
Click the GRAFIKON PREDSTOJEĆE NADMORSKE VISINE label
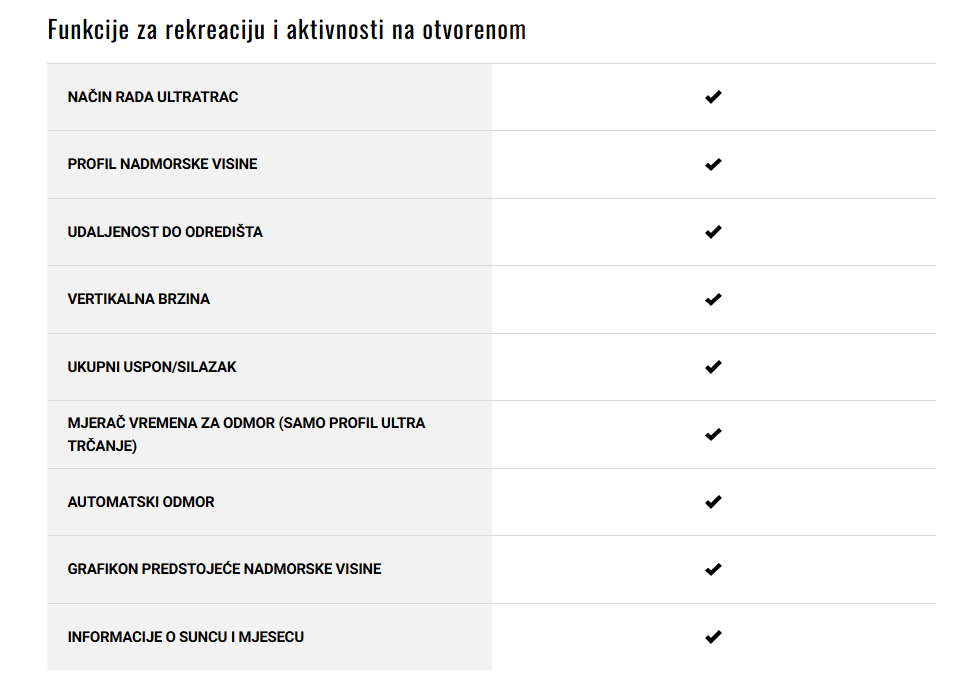pyautogui.click(x=224, y=569)
